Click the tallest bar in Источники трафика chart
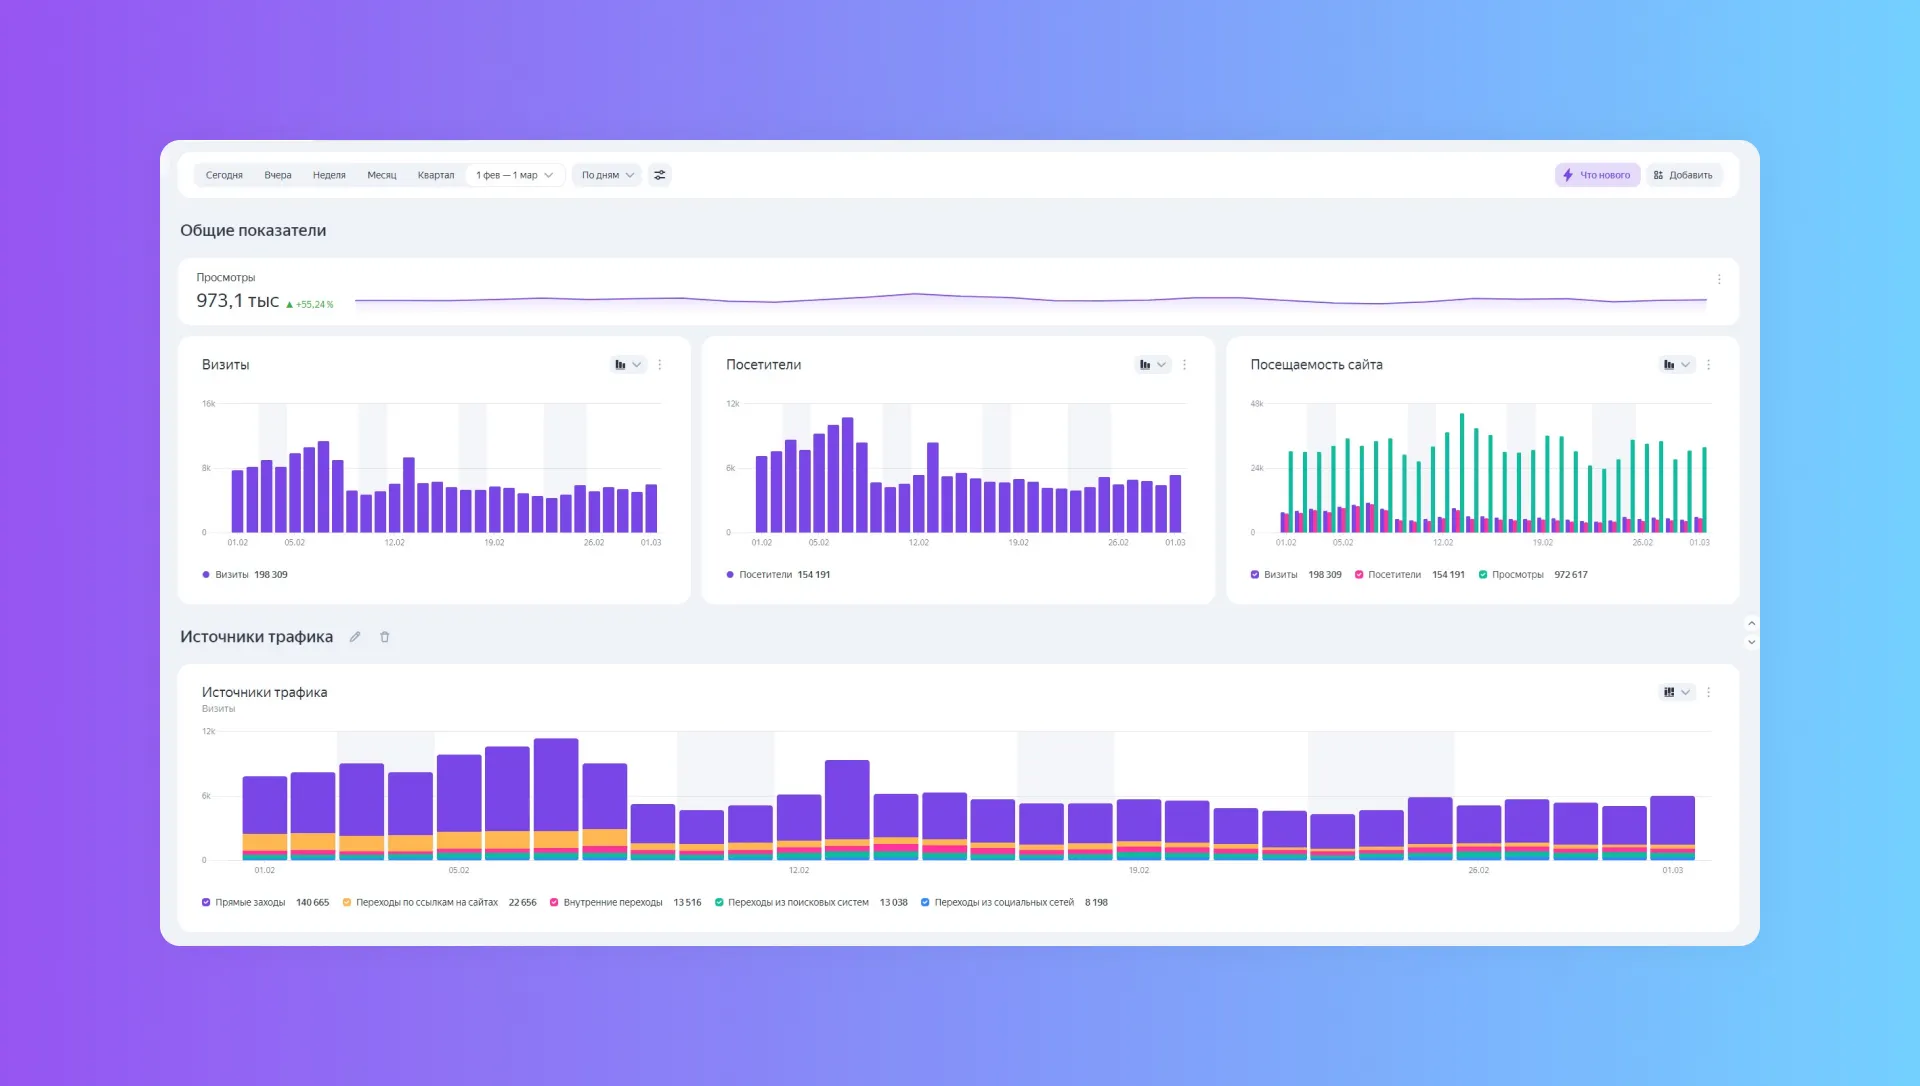The height and width of the screenshot is (1086, 1920). (556, 799)
